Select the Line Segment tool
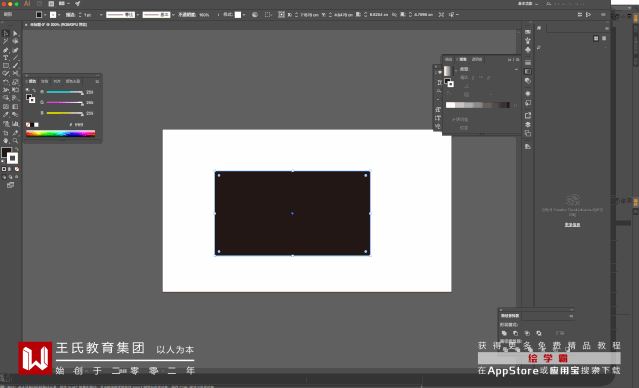This screenshot has height=388, width=639. [x=15, y=58]
